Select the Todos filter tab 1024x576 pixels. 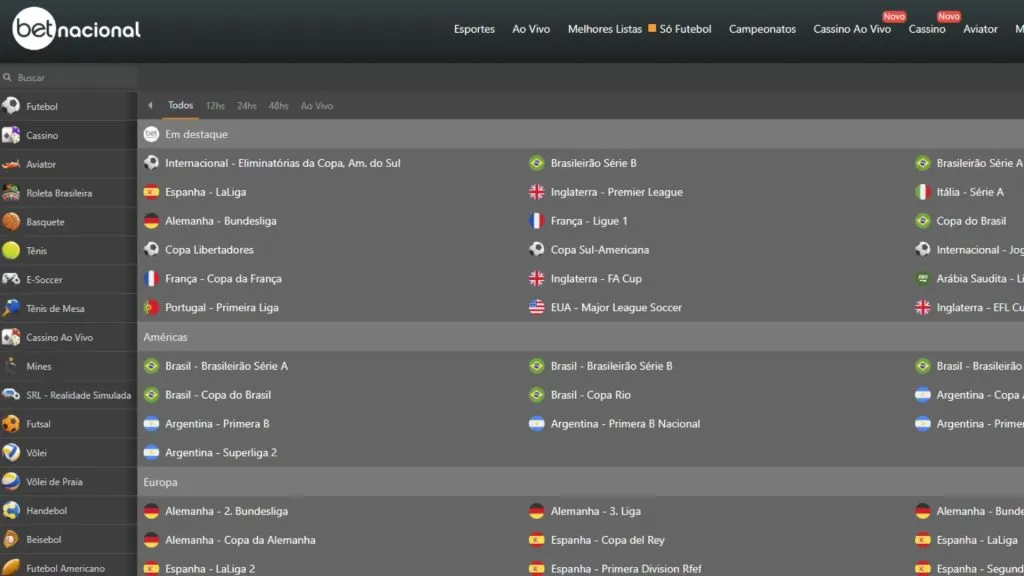(x=180, y=105)
